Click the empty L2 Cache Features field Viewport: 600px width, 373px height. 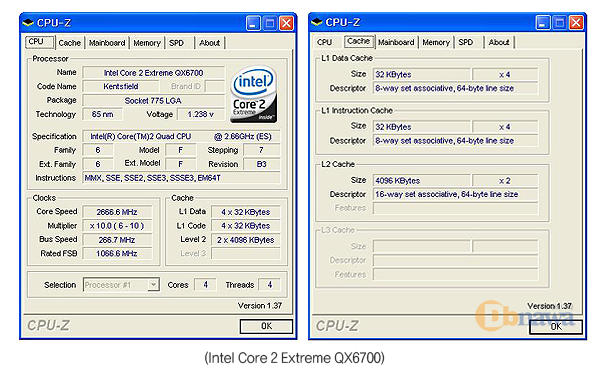click(456, 208)
